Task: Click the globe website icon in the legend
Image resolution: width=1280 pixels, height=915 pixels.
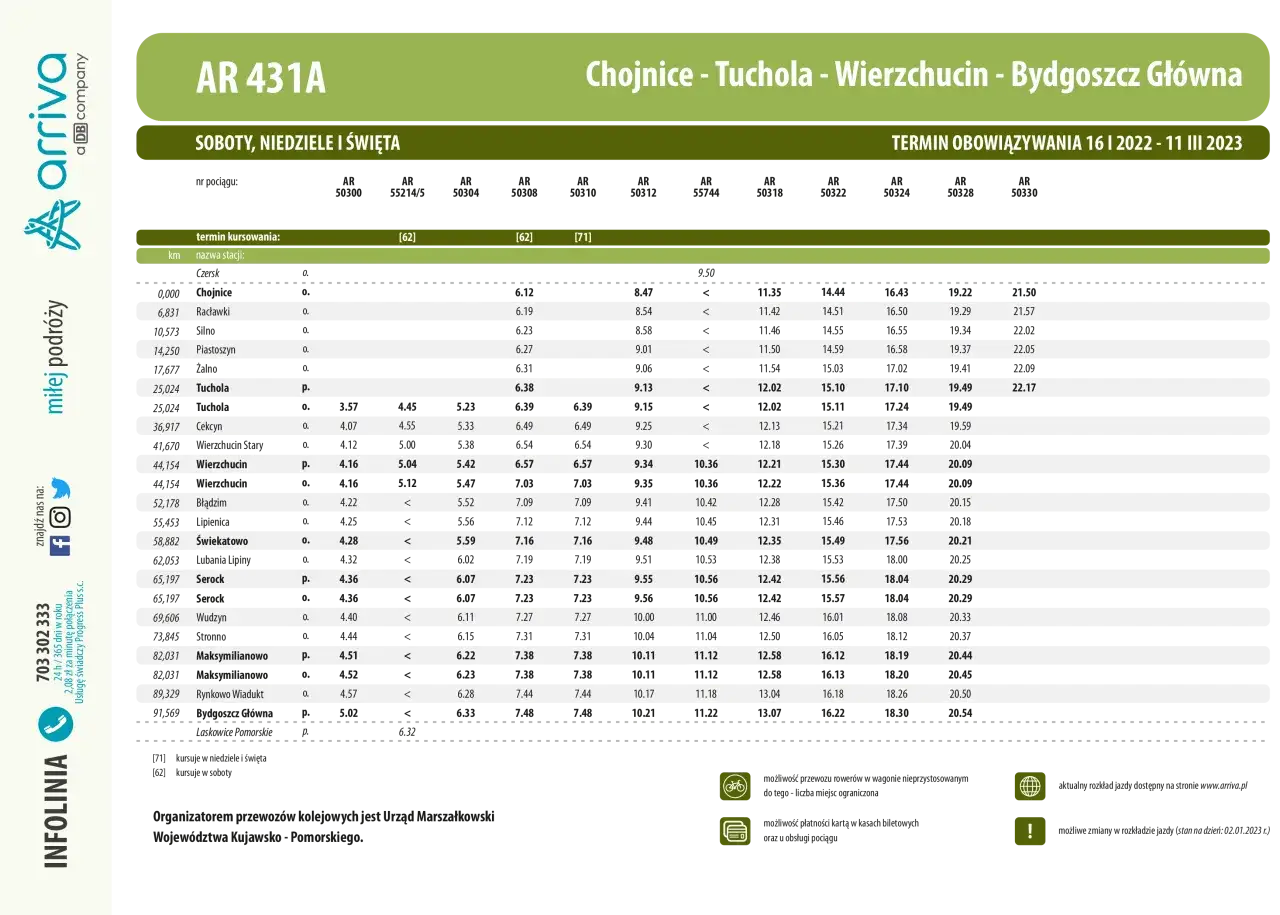Action: click(x=1029, y=786)
